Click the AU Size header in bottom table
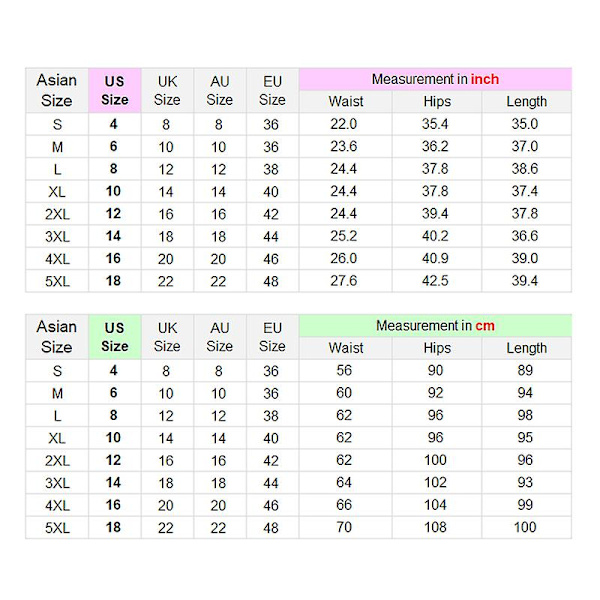600x600 pixels. (x=220, y=337)
